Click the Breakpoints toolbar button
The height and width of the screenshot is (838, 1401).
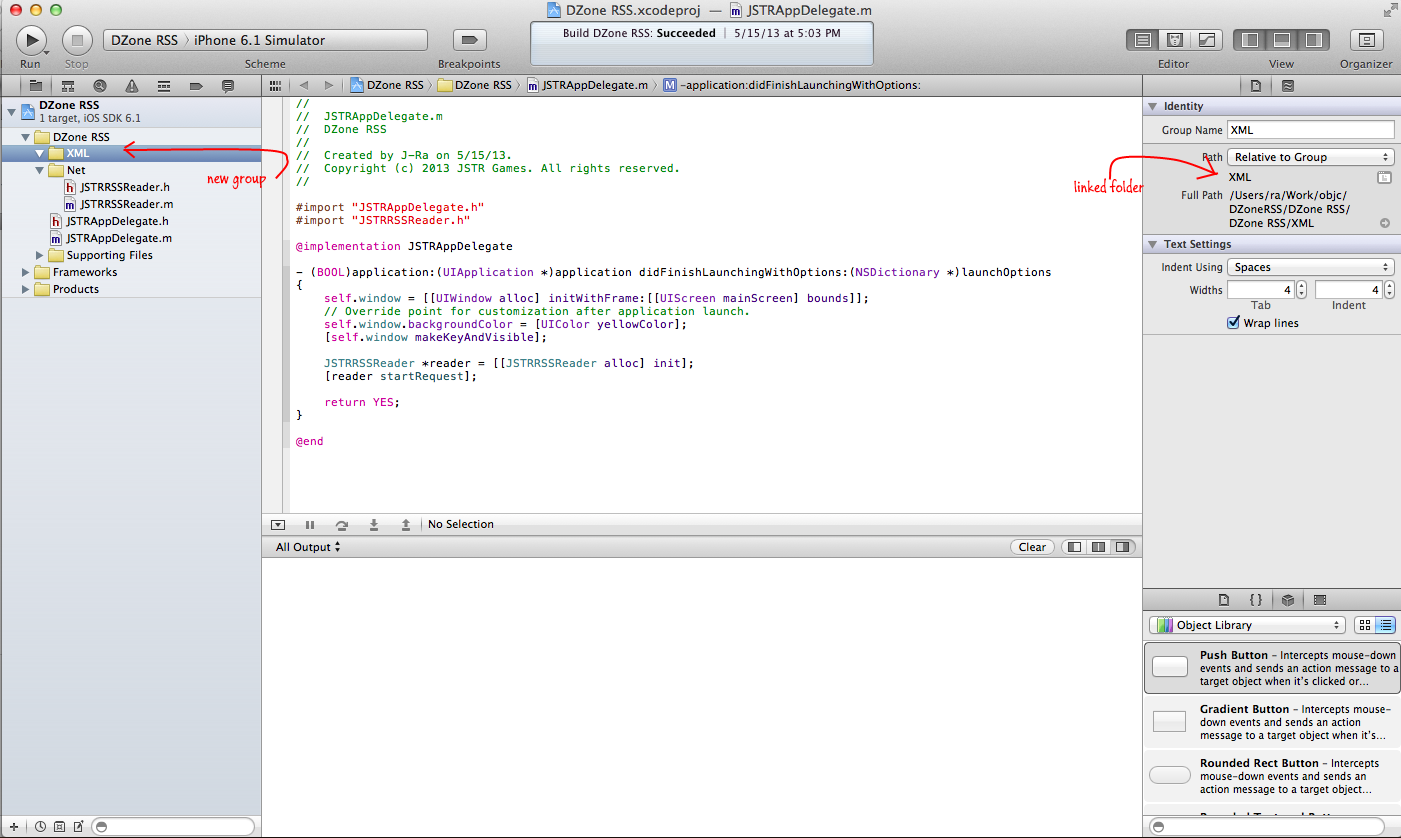tap(469, 40)
